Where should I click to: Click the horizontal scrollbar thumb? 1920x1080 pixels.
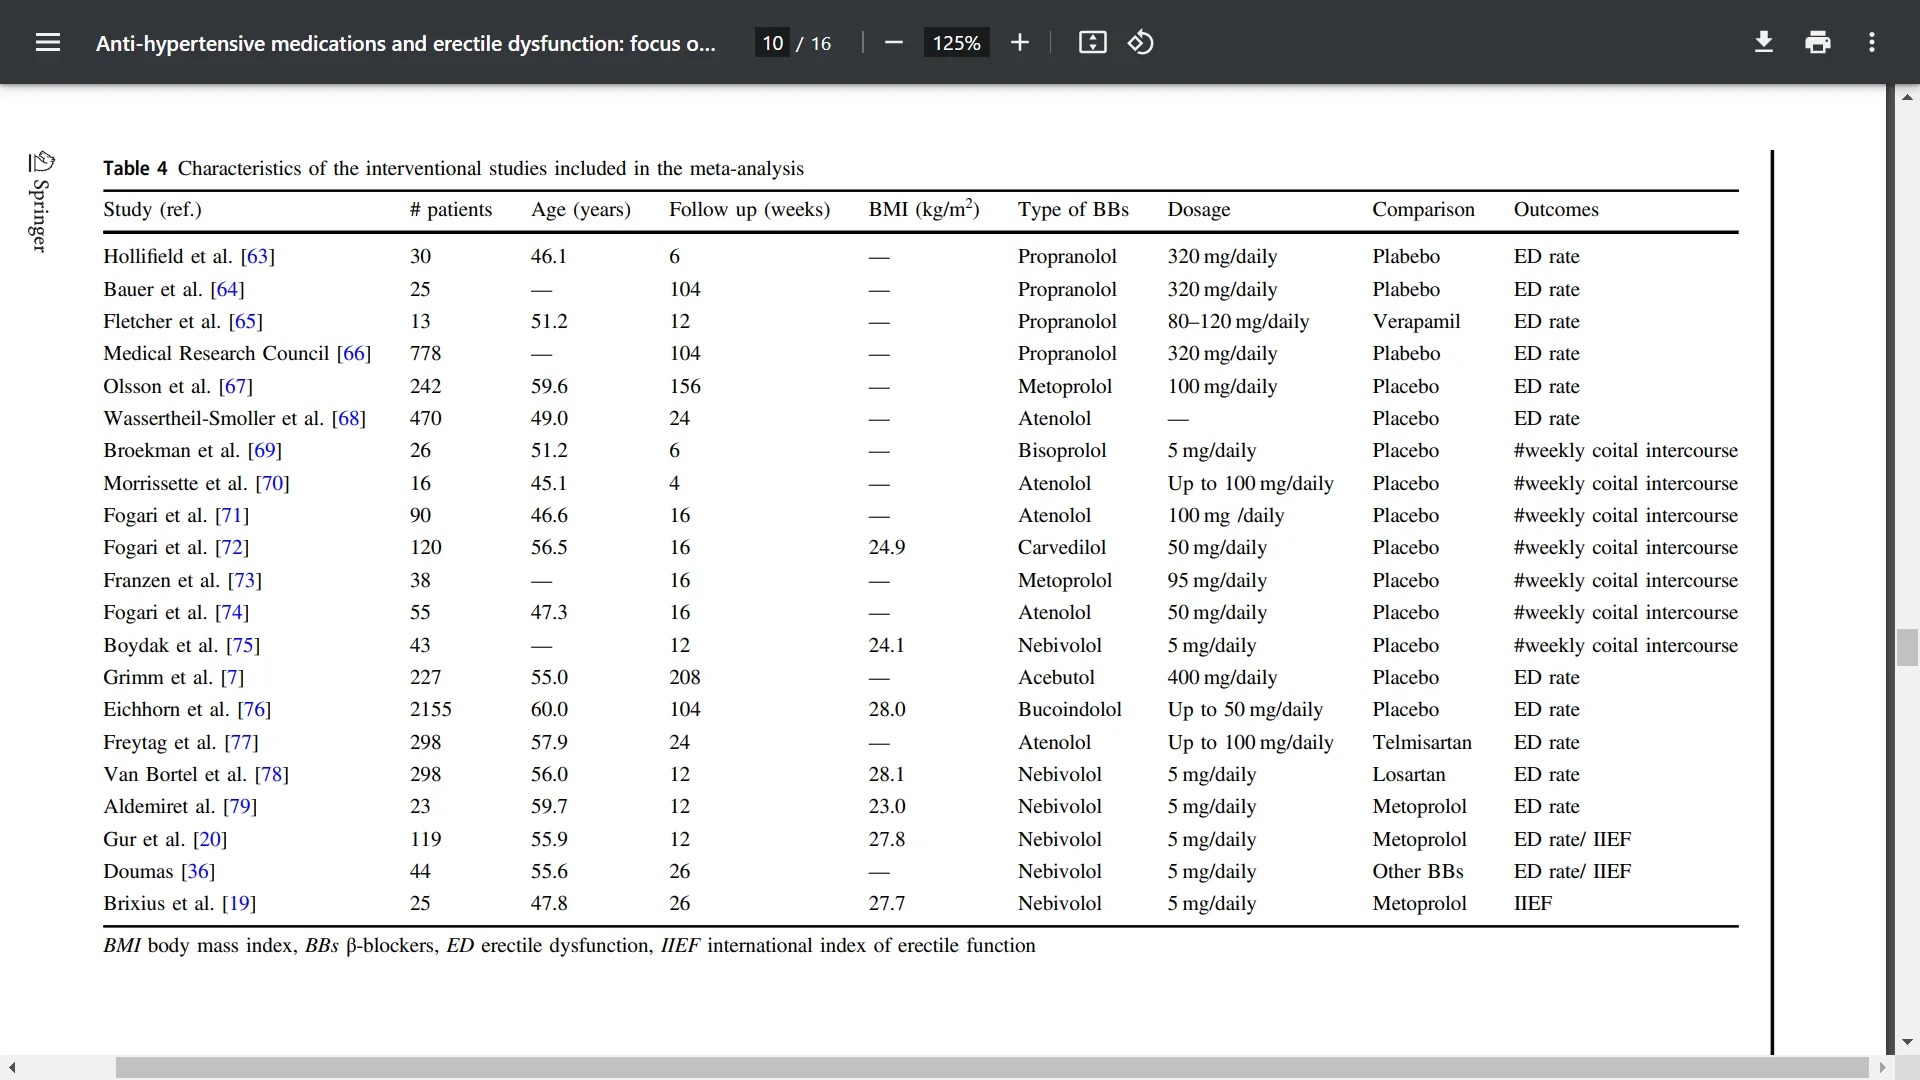[x=992, y=1068]
